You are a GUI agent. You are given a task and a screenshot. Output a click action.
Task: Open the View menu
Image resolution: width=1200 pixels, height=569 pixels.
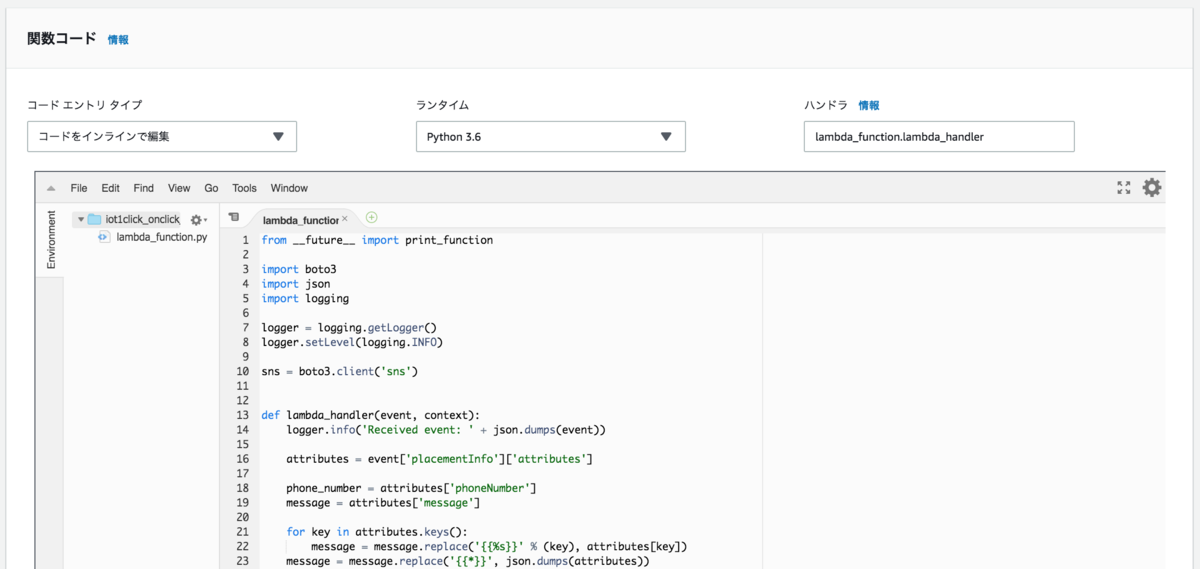(179, 188)
